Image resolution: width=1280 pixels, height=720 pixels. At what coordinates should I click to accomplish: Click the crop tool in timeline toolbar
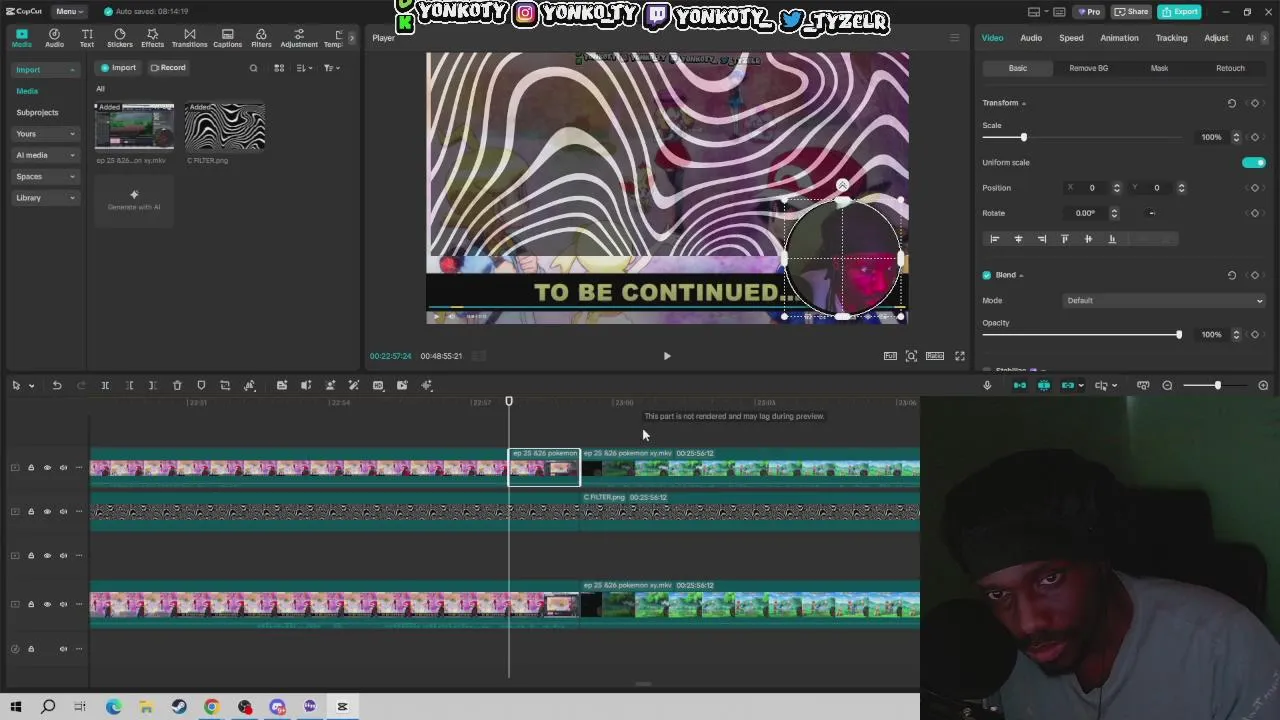[225, 385]
